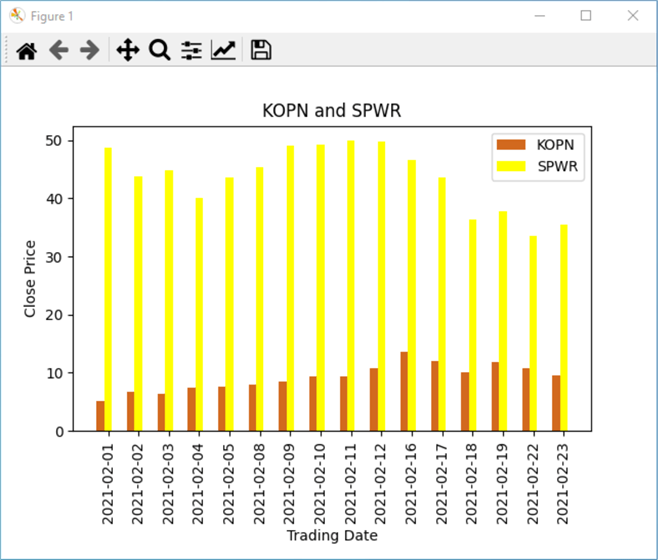Reset the plot to original view
This screenshot has height=560, width=658.
pyautogui.click(x=26, y=50)
